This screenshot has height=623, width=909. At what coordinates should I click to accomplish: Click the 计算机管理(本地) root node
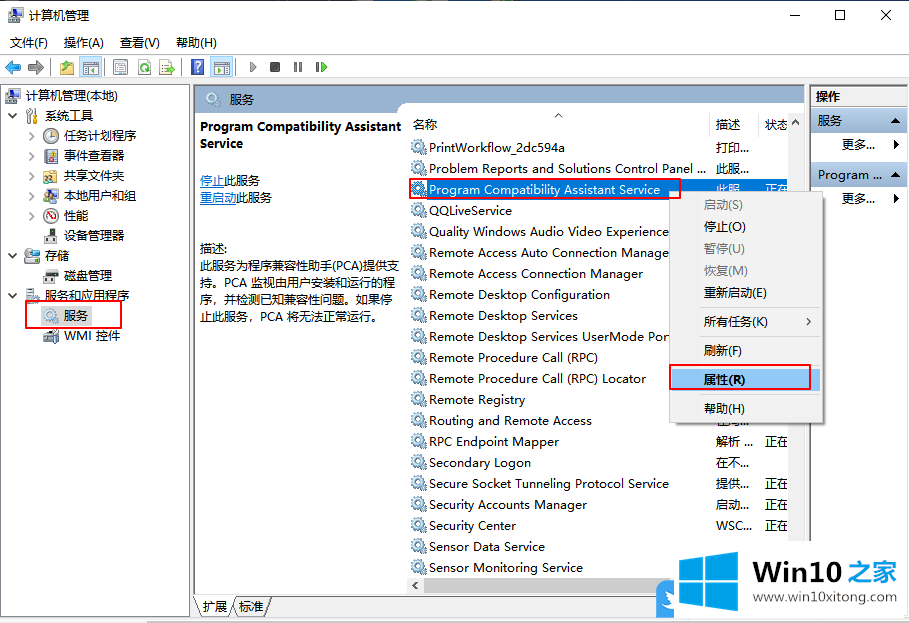(x=72, y=96)
